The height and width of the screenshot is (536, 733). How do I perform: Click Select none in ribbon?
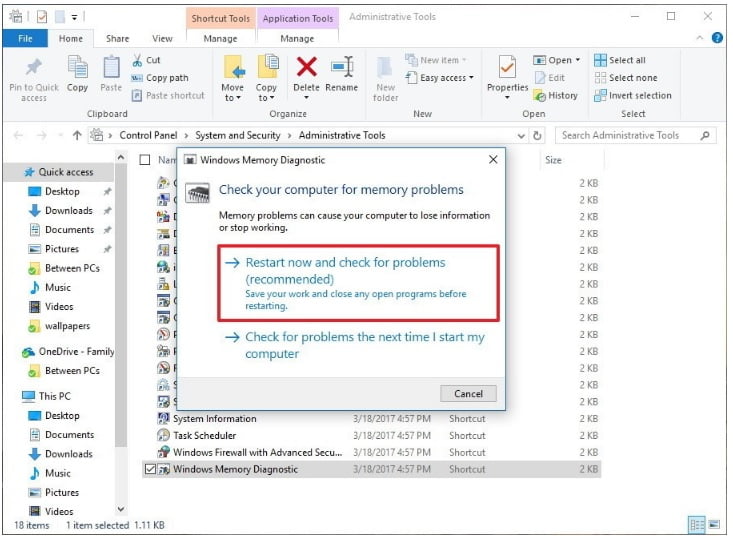625,78
